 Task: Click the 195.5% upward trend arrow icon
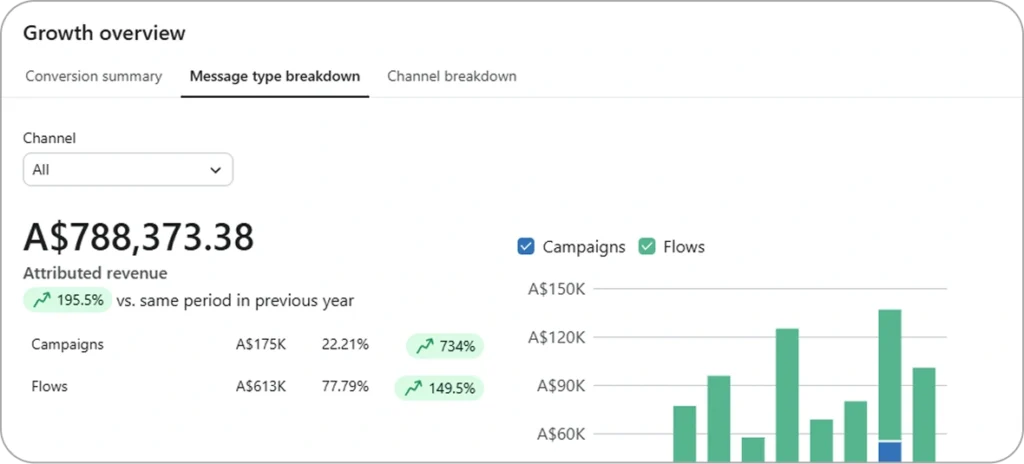(42, 299)
